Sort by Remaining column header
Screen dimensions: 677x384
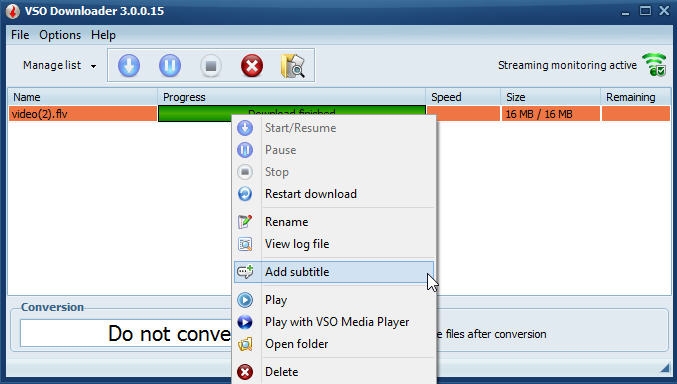click(x=636, y=97)
